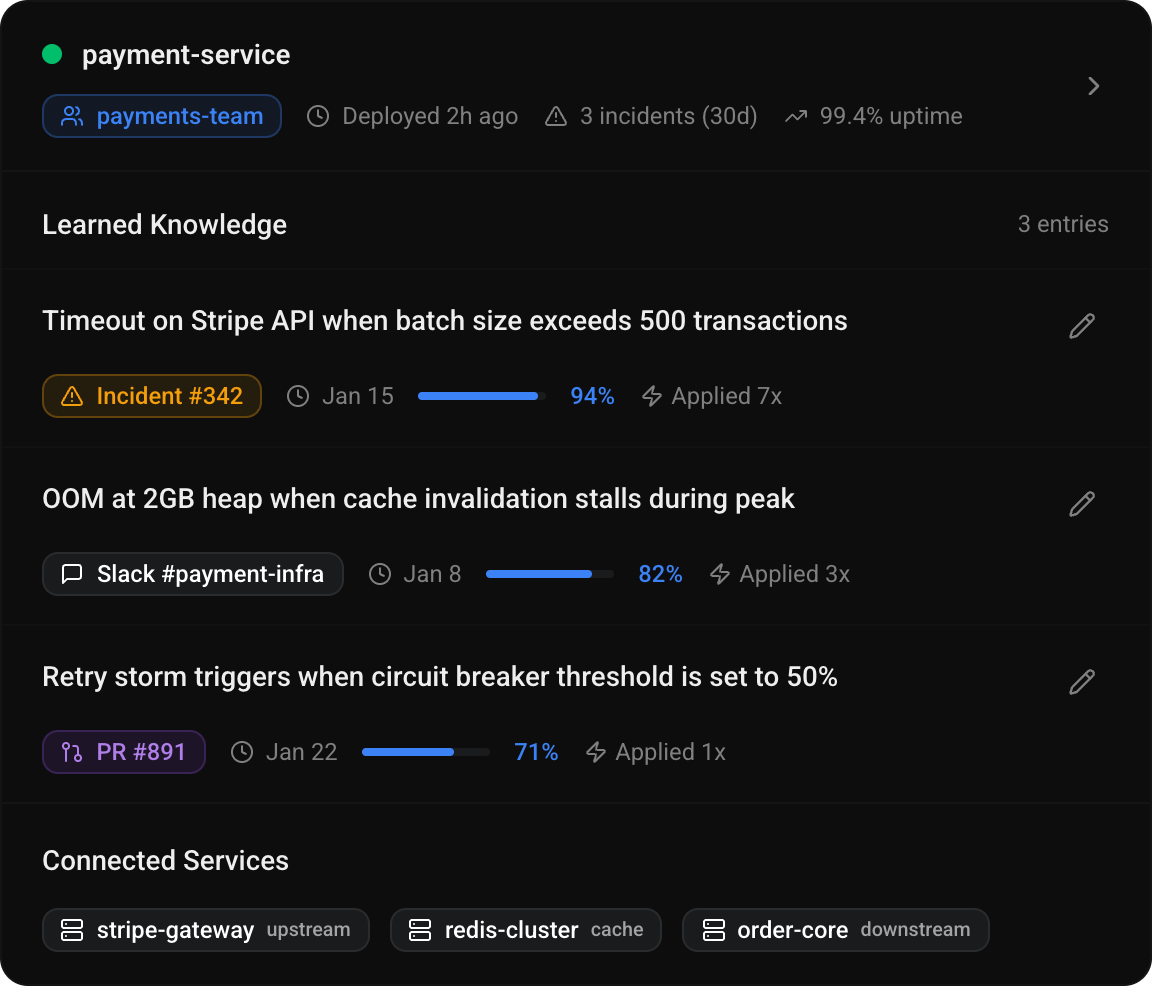Edit the Stripe API timeout entry
This screenshot has width=1152, height=986.
pyautogui.click(x=1082, y=326)
